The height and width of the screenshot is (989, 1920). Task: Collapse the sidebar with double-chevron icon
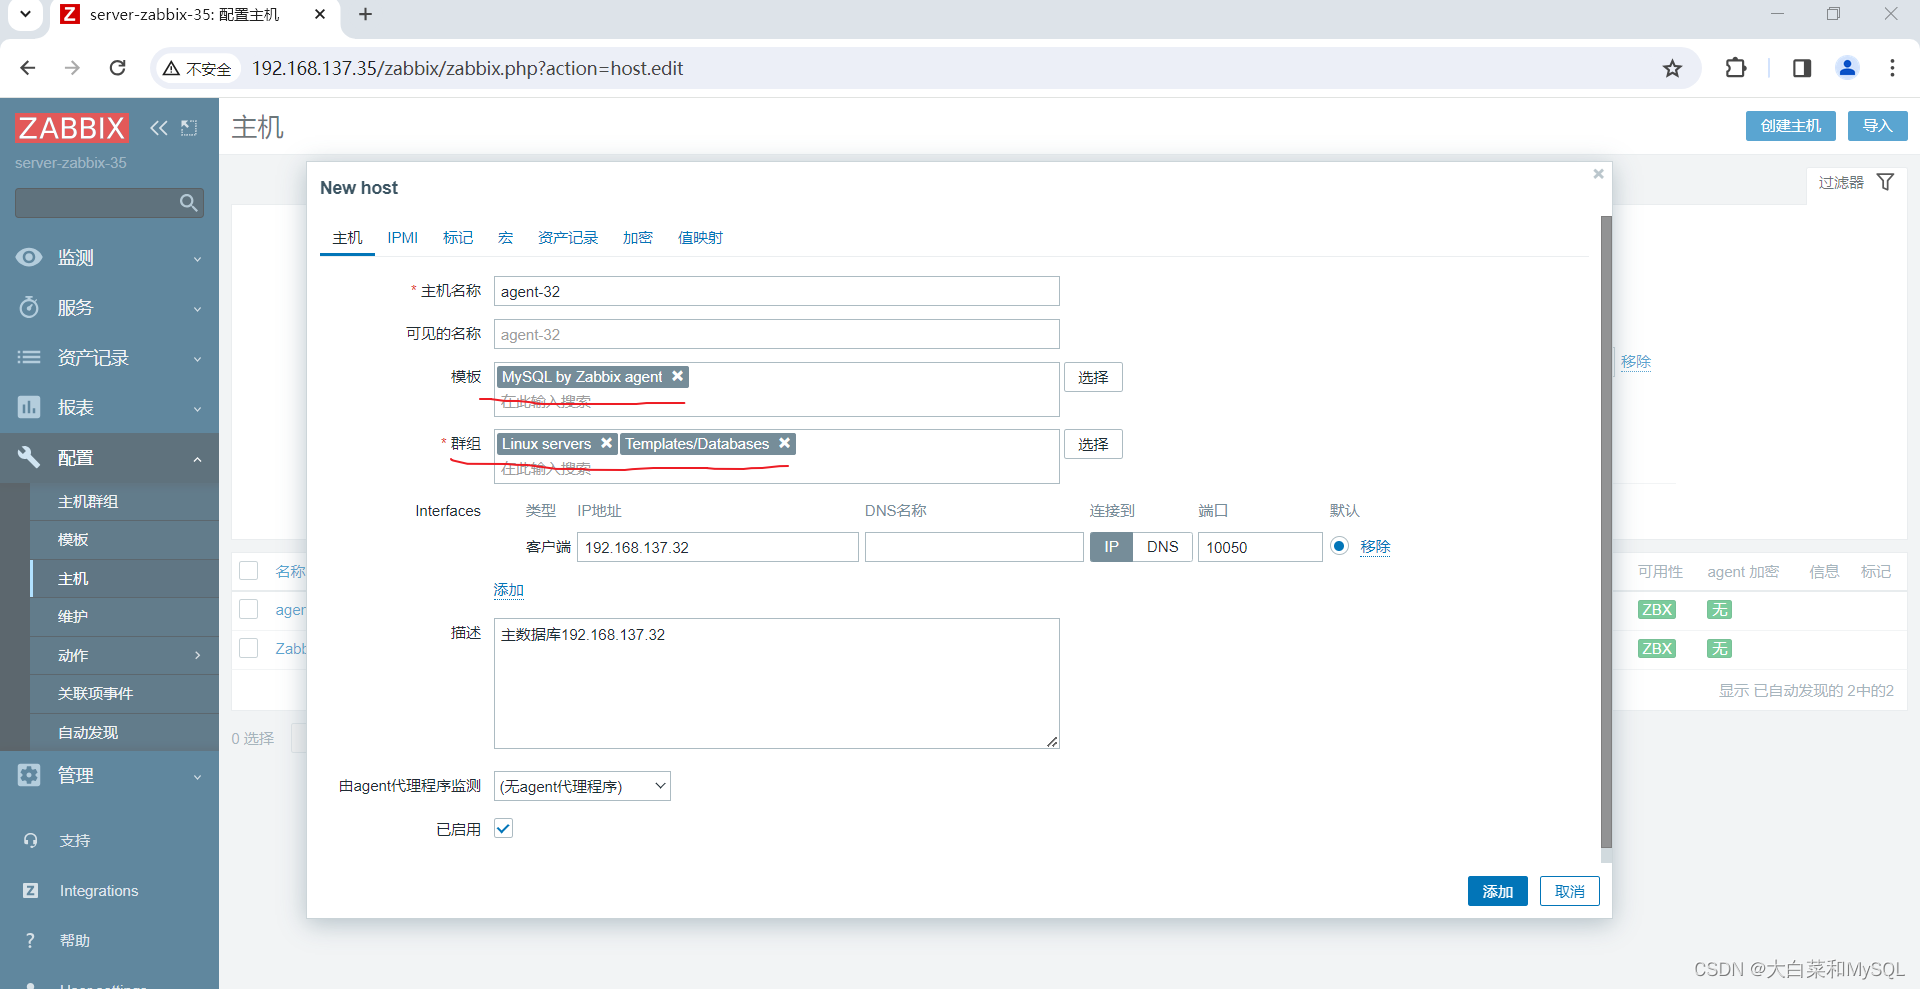click(159, 128)
